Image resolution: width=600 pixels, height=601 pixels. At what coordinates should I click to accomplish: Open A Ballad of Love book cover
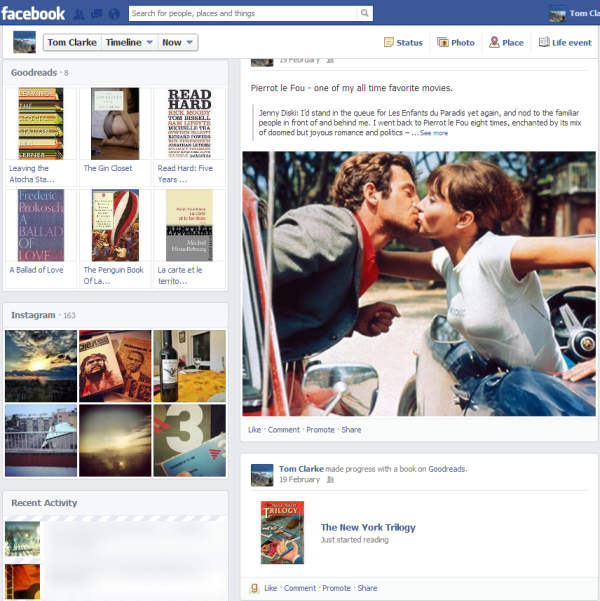coord(41,225)
